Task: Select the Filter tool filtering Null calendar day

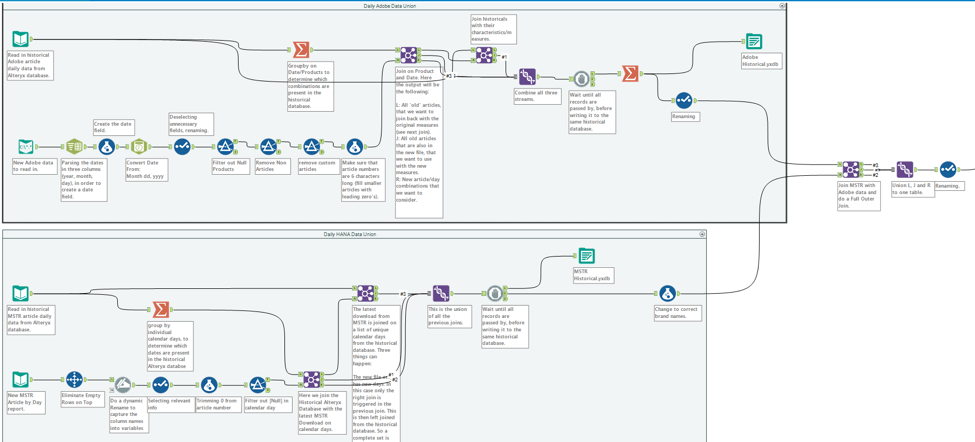Action: coord(257,385)
